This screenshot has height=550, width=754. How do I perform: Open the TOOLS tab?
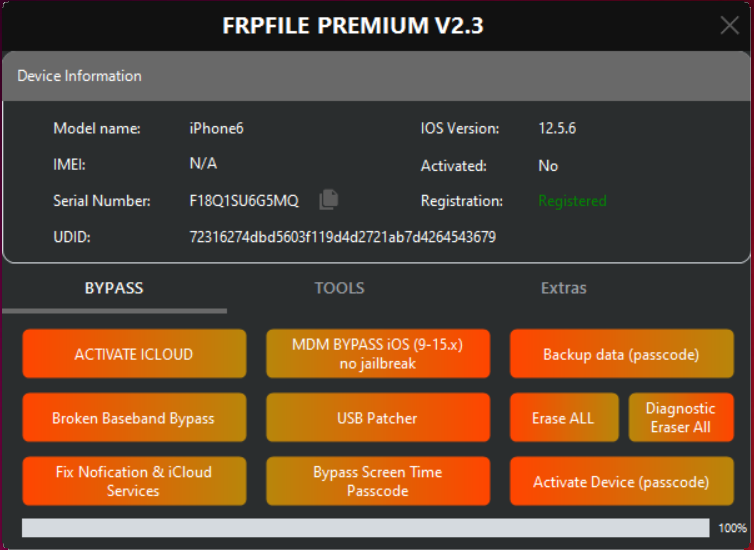(x=339, y=288)
